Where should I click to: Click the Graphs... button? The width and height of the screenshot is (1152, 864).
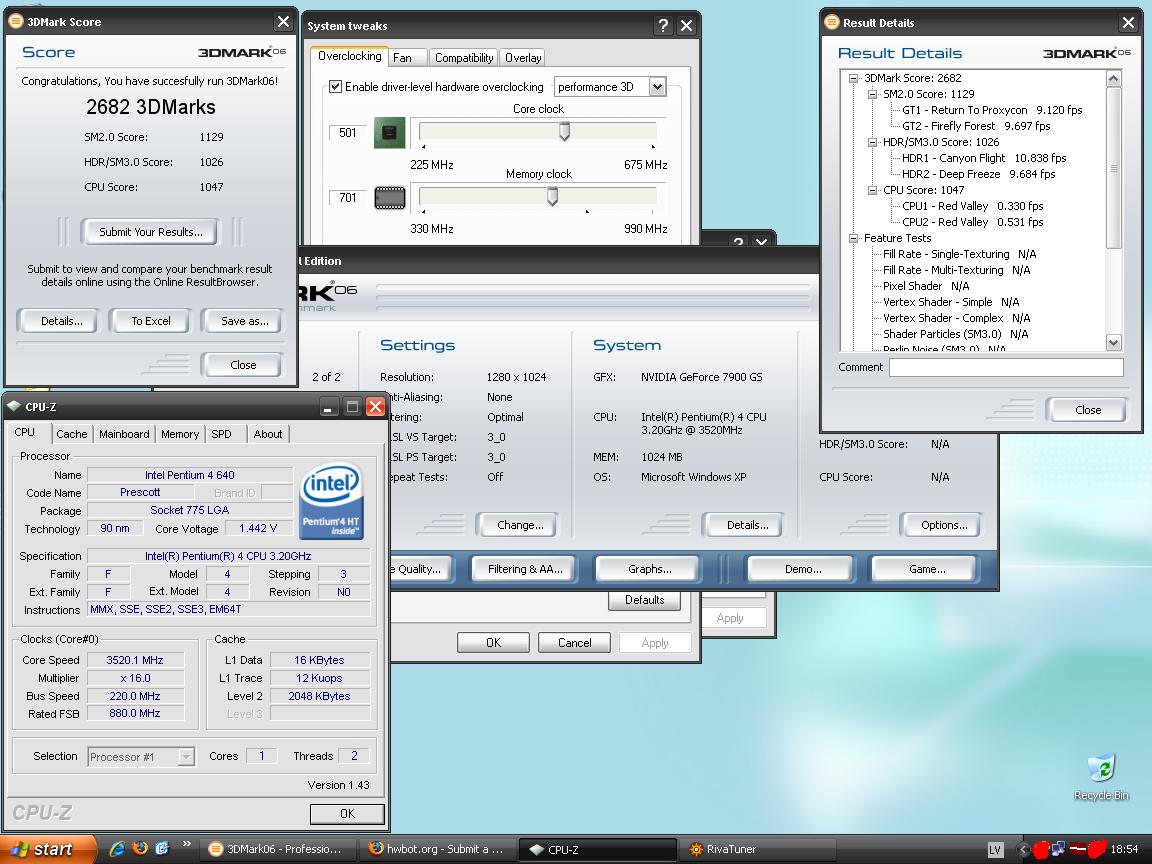(x=649, y=569)
